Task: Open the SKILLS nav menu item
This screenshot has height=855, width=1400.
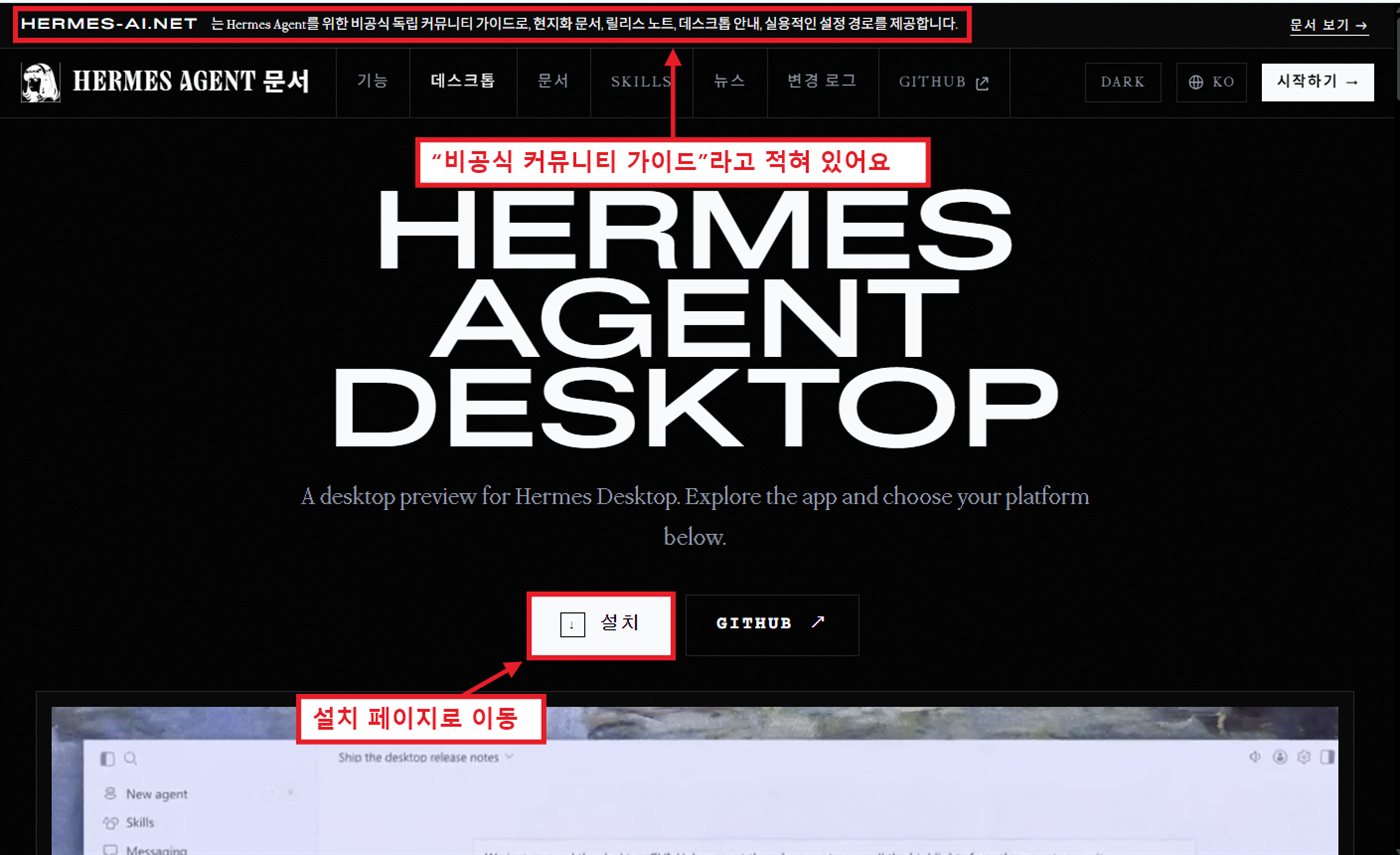Action: tap(640, 82)
